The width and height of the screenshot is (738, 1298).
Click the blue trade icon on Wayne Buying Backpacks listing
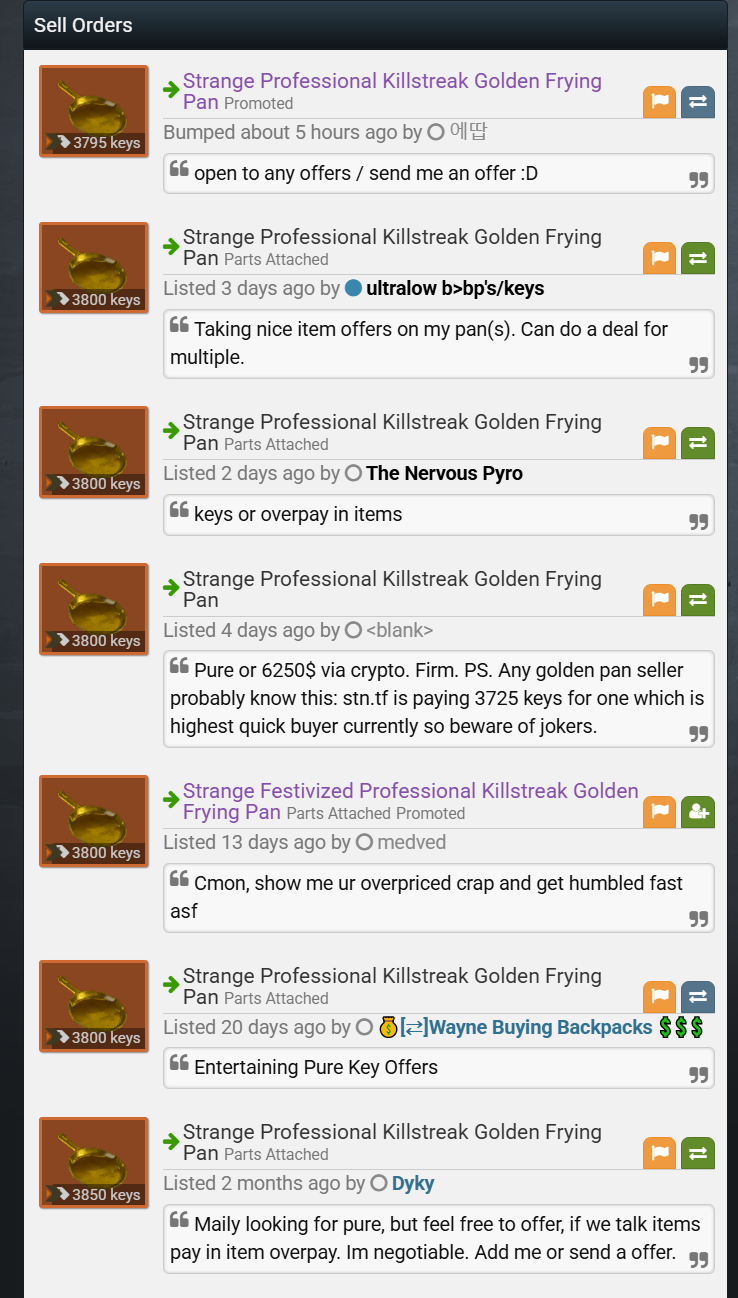(698, 997)
